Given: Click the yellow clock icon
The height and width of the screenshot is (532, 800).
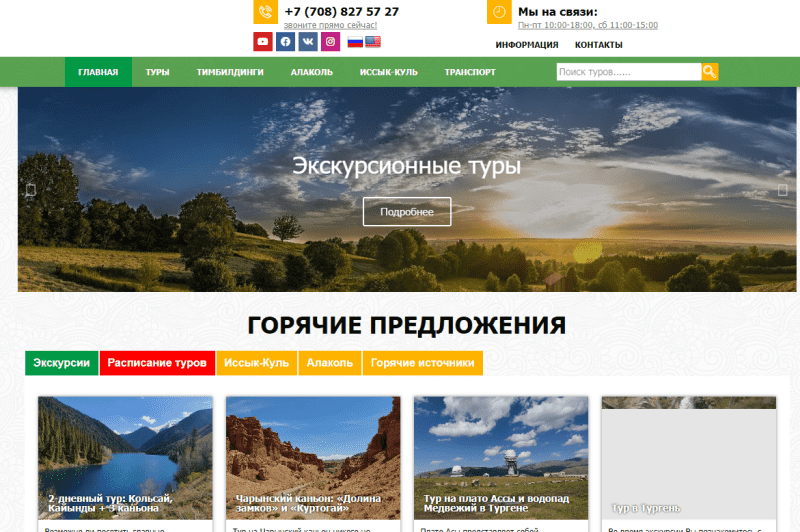Looking at the screenshot, I should tap(499, 12).
